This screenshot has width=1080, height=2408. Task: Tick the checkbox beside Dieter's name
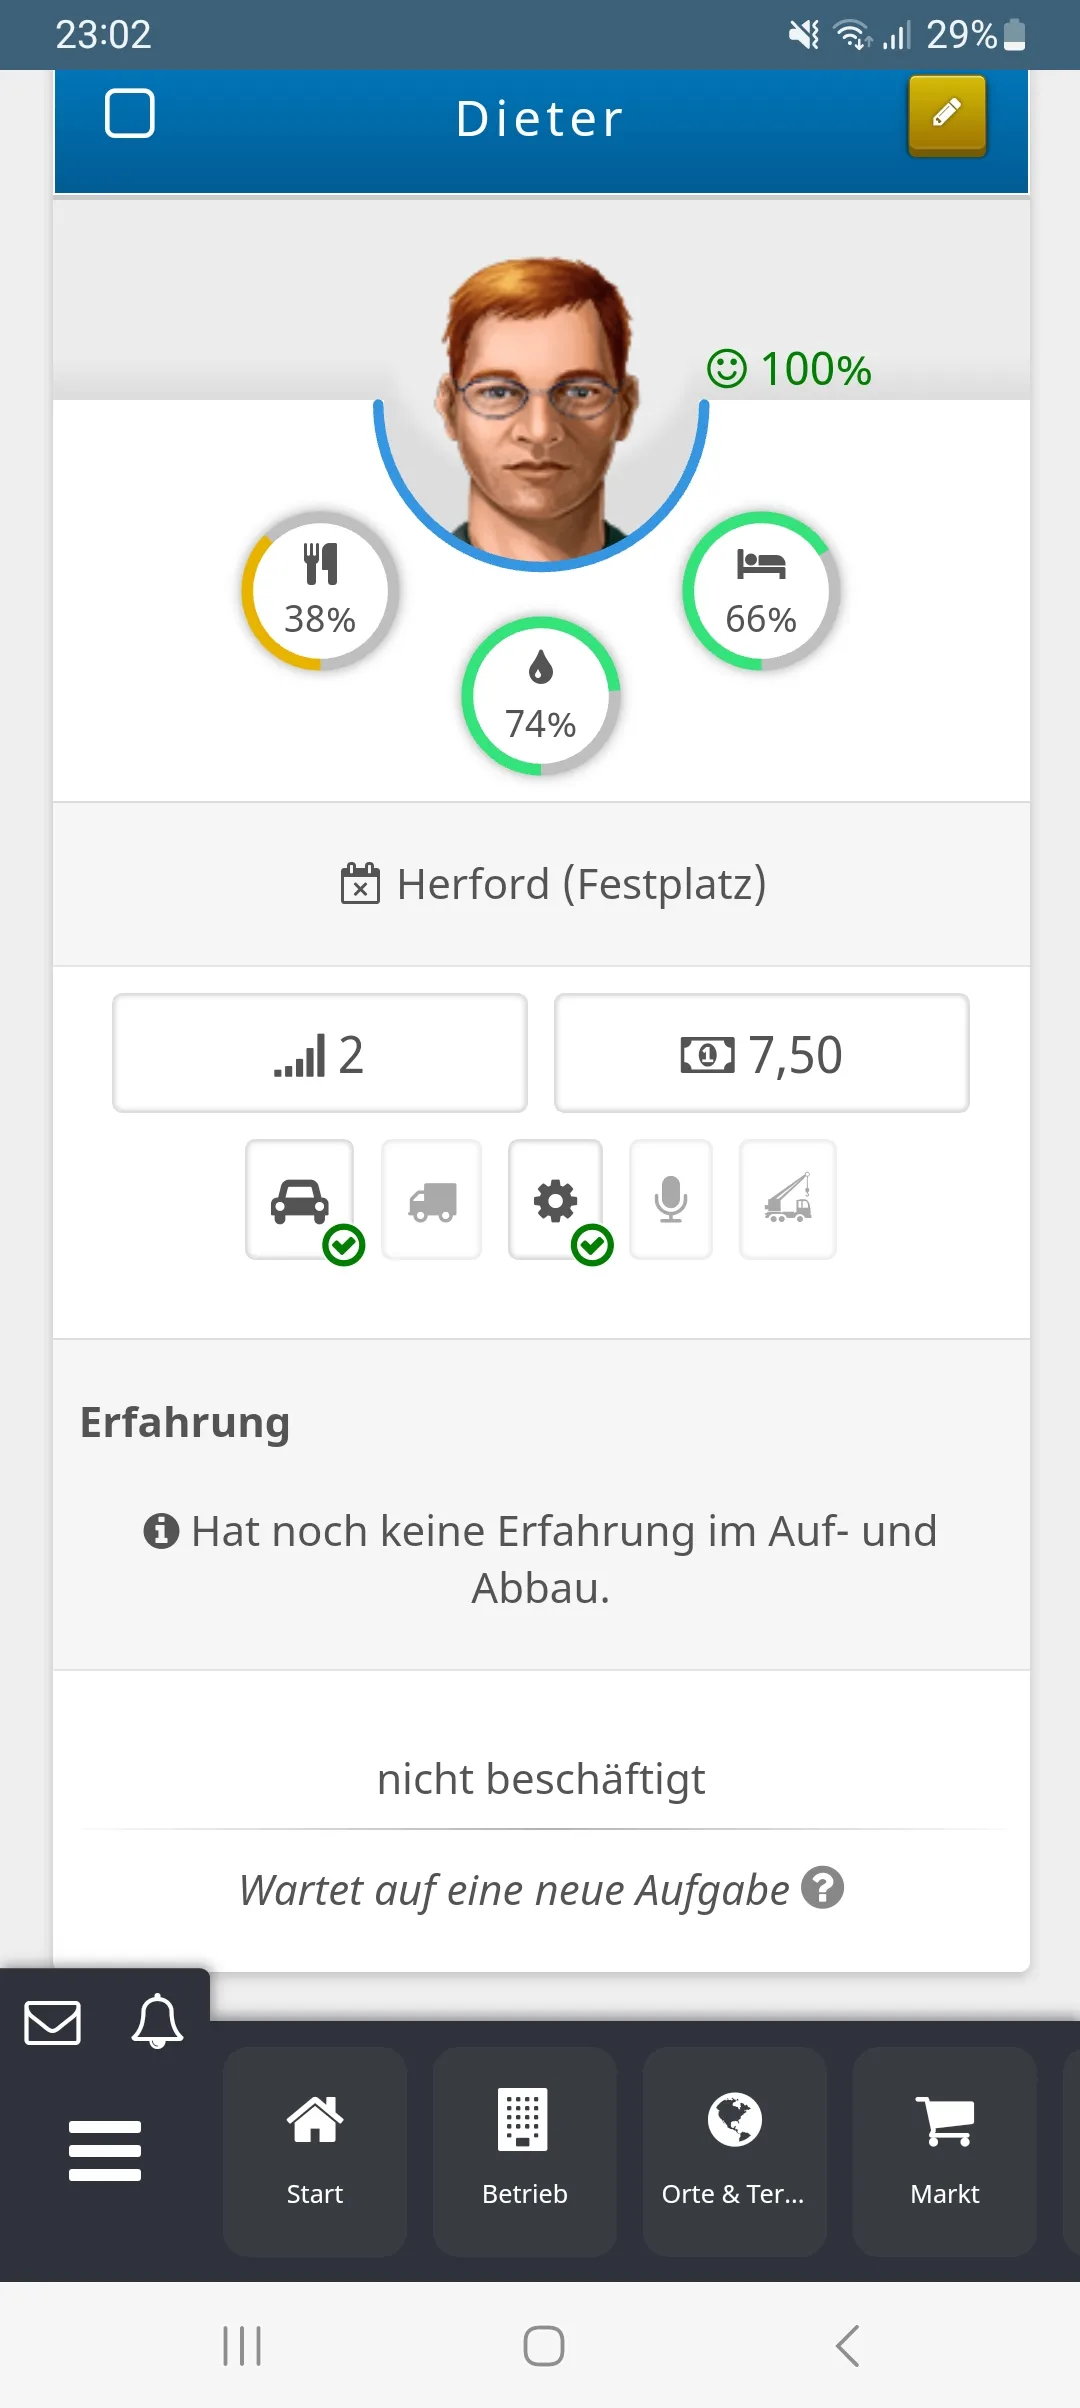[x=130, y=113]
